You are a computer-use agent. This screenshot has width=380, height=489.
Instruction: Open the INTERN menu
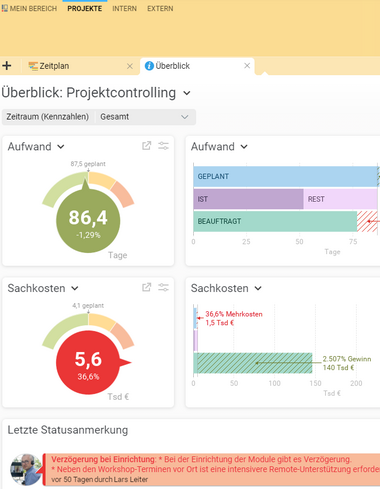pyautogui.click(x=124, y=9)
